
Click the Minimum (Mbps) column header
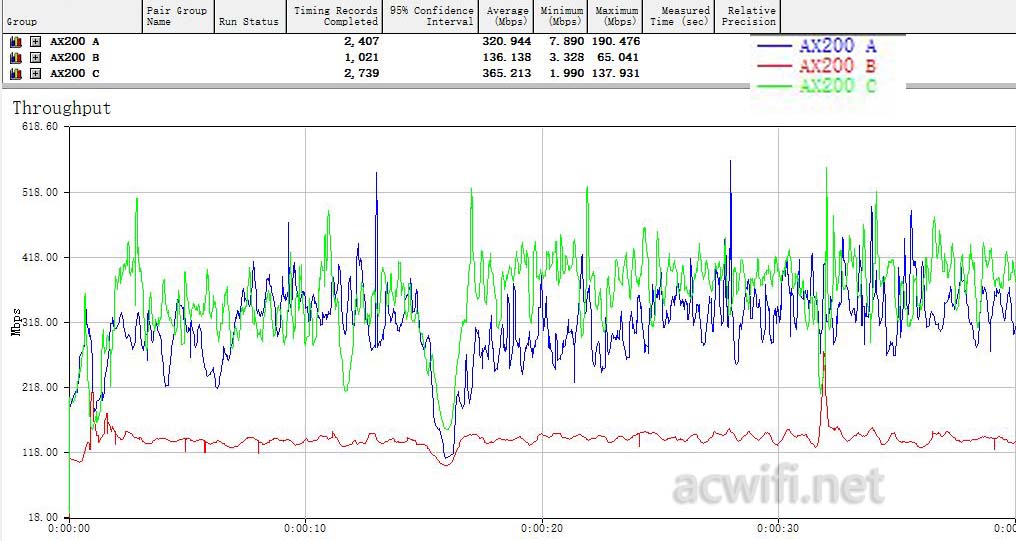coord(561,16)
